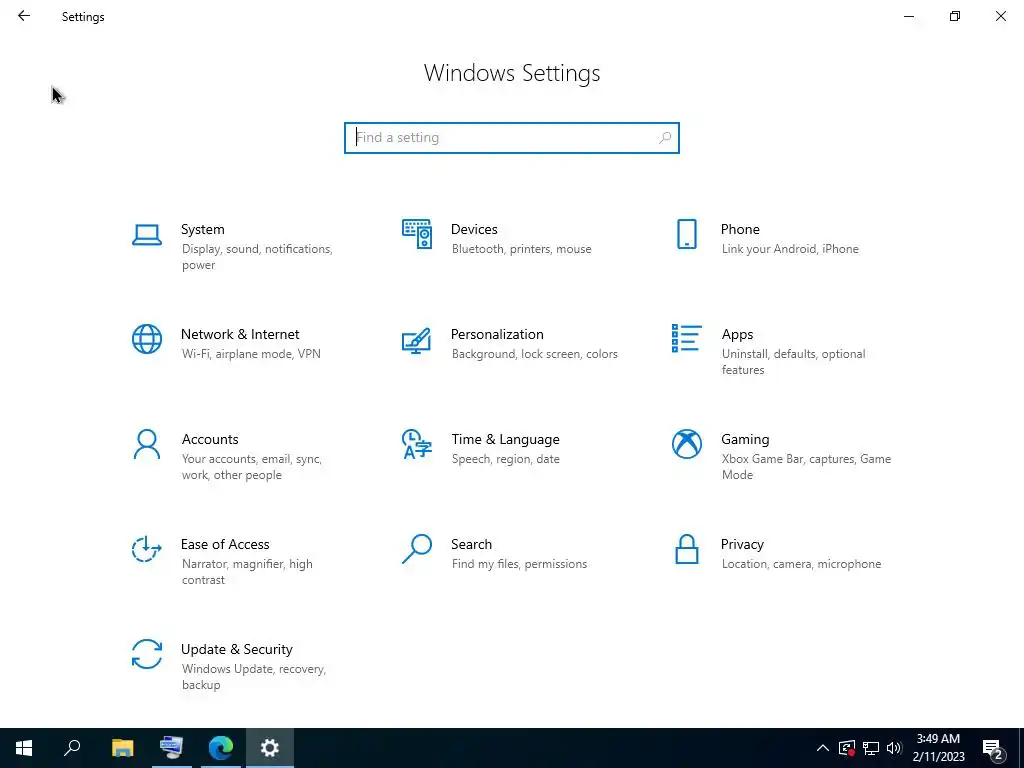Launch File Explorer from the taskbar
Image resolution: width=1024 pixels, height=768 pixels.
[122, 748]
